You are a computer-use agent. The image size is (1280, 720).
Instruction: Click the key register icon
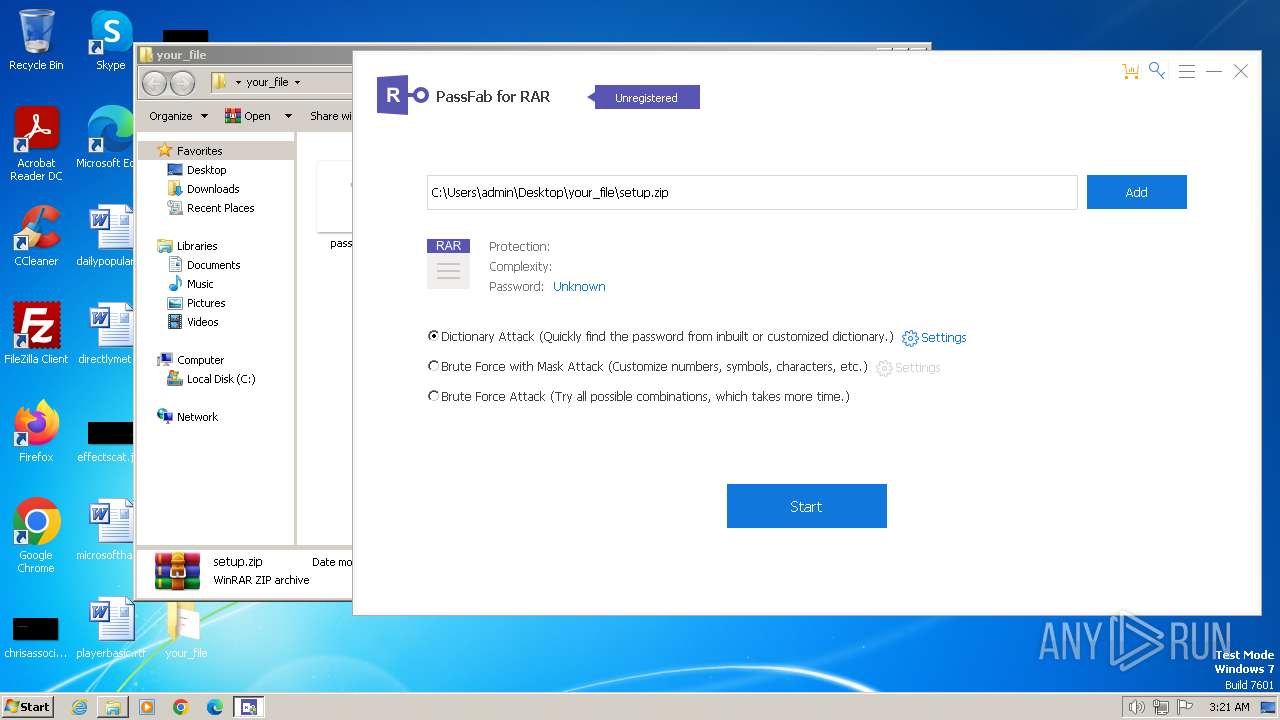click(1157, 70)
